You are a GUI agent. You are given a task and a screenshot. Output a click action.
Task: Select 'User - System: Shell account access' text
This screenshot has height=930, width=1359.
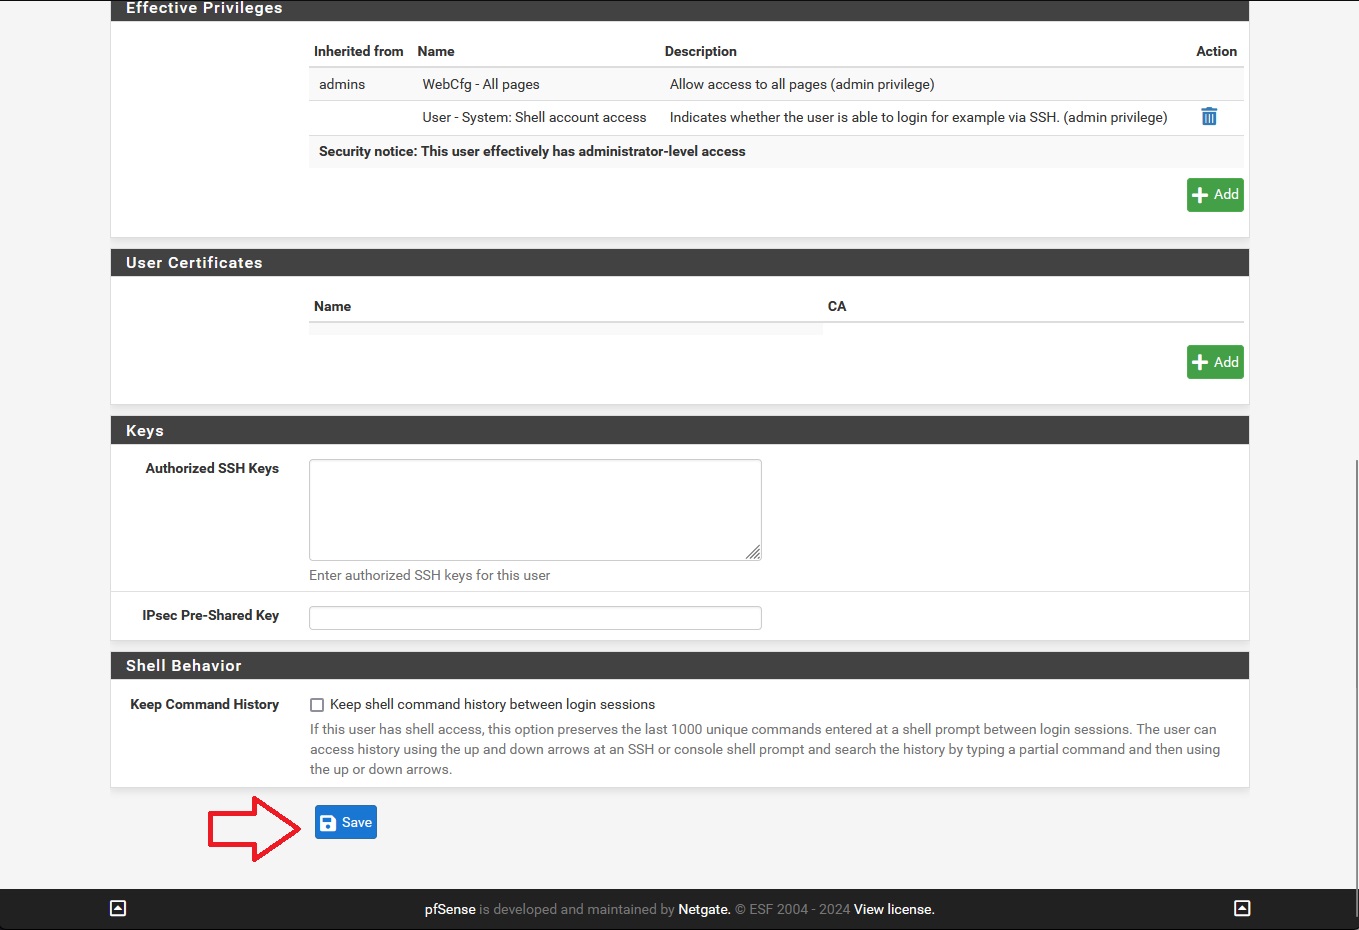click(534, 117)
